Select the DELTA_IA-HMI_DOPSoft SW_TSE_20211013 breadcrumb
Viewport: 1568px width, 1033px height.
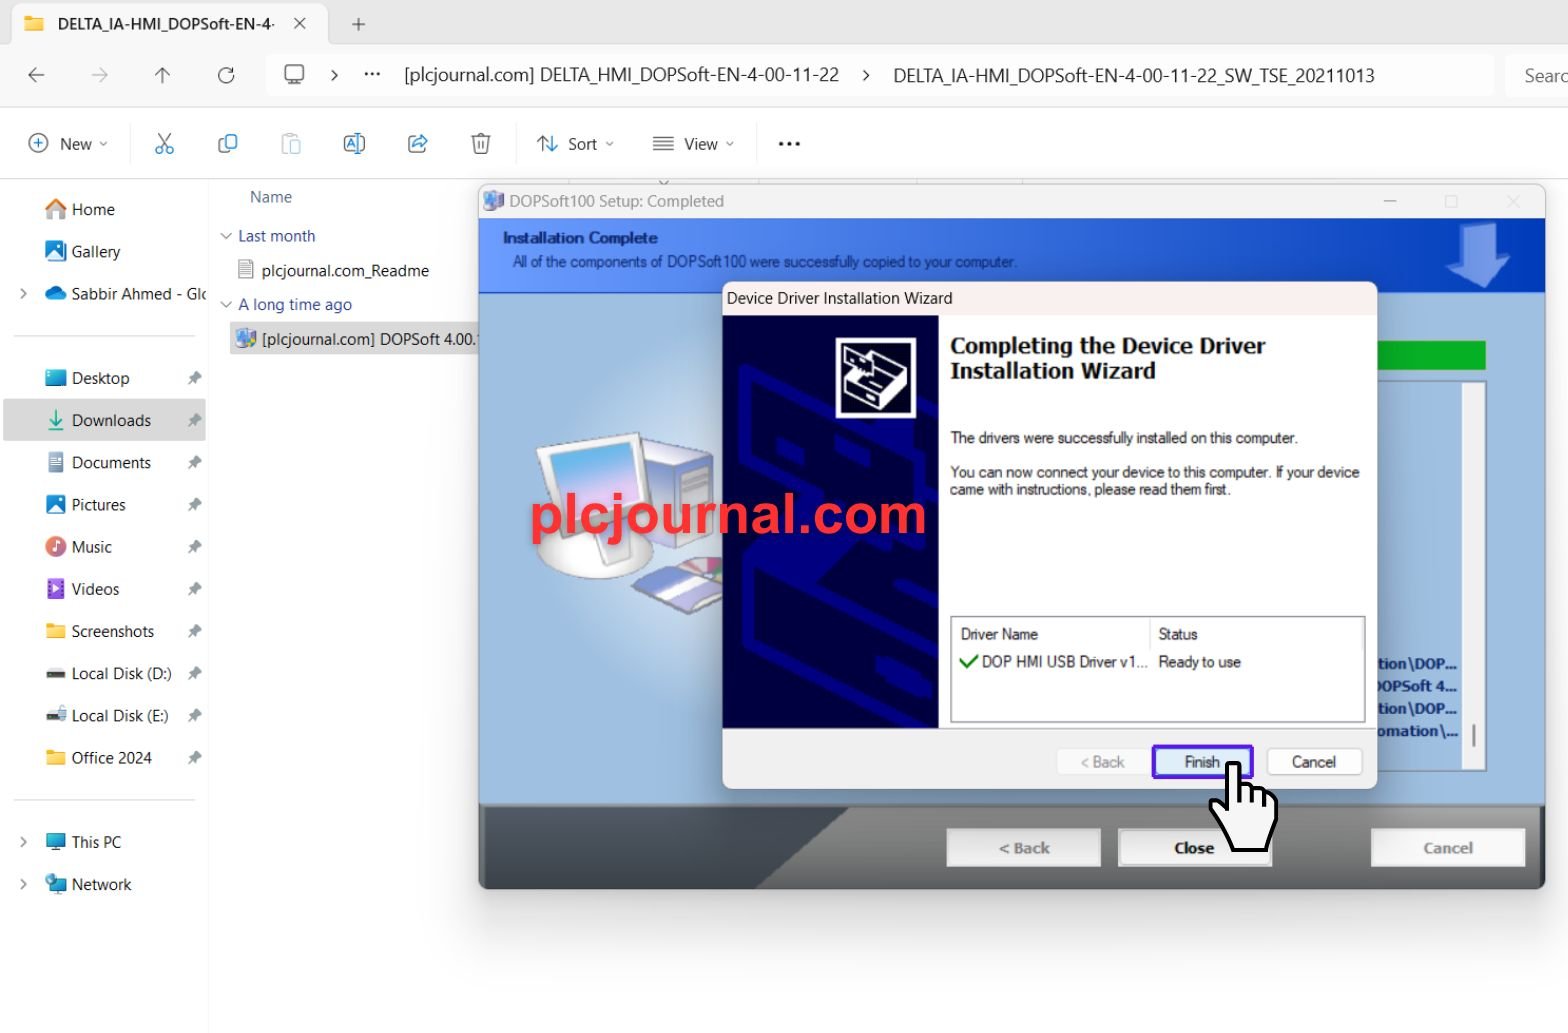(1133, 75)
